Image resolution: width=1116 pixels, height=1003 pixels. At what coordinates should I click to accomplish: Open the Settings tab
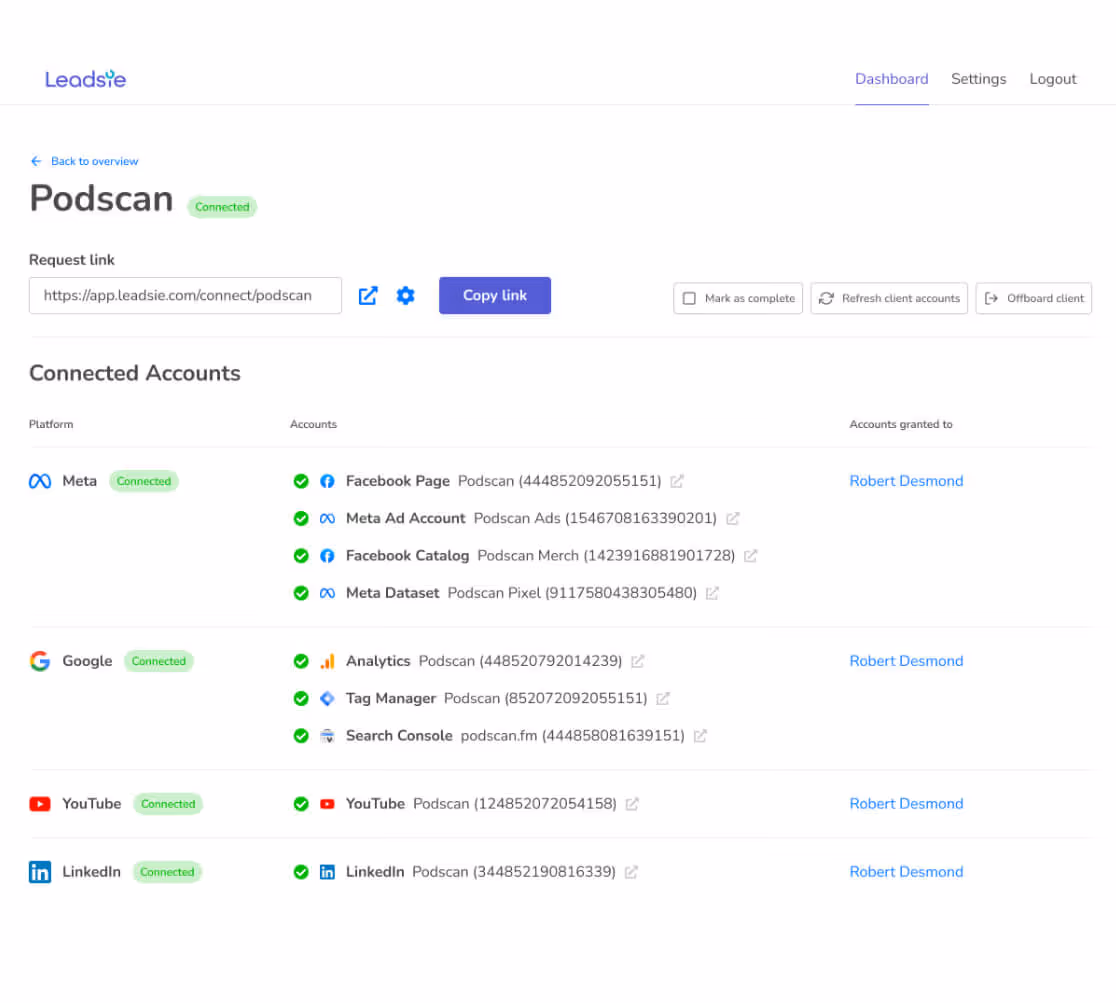[978, 79]
